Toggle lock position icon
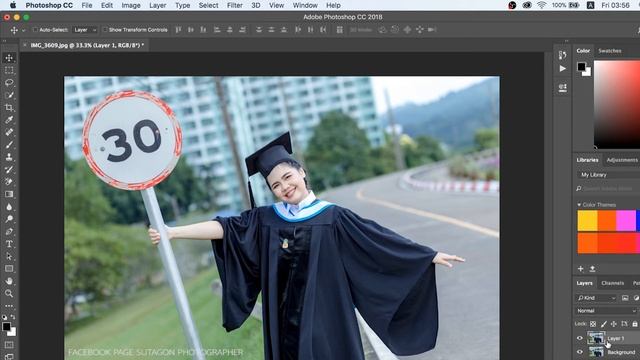640x360 pixels. tap(613, 324)
